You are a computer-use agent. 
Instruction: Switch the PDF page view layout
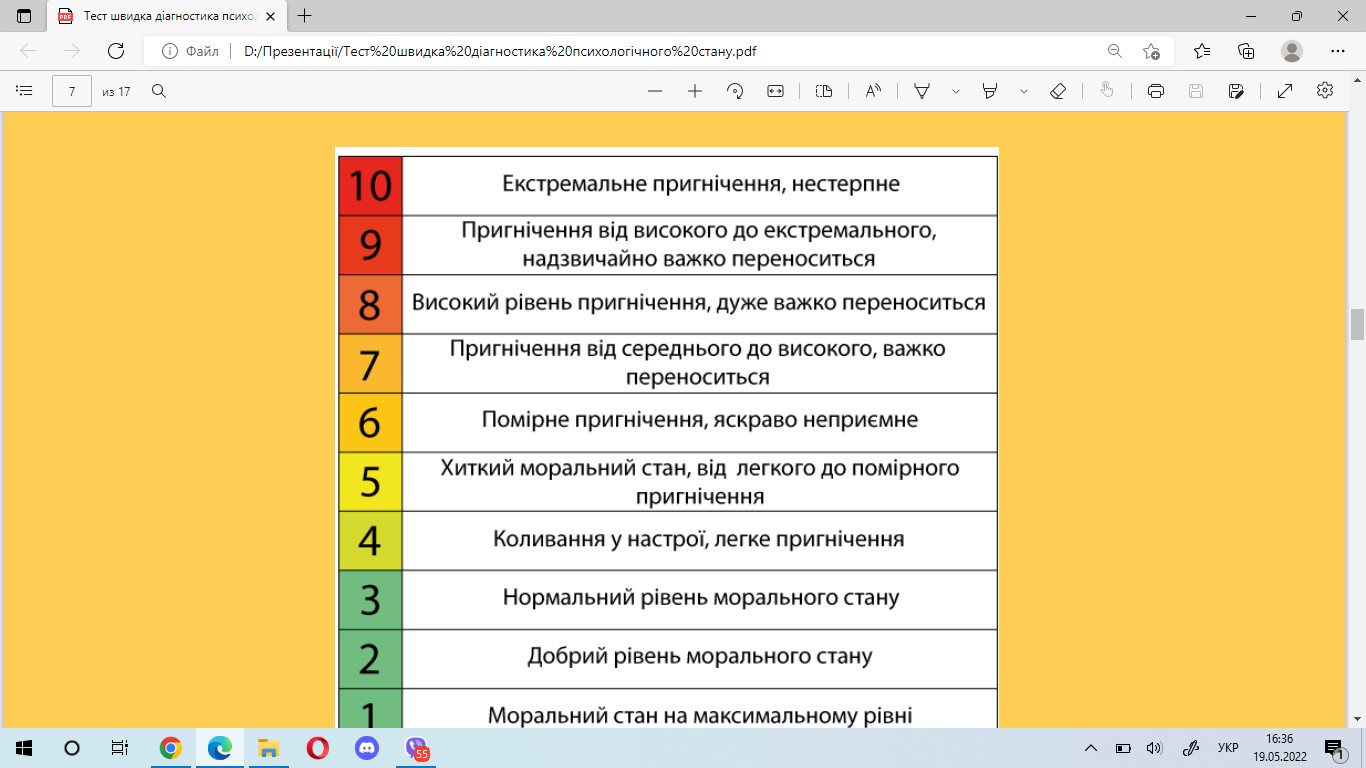tap(824, 91)
